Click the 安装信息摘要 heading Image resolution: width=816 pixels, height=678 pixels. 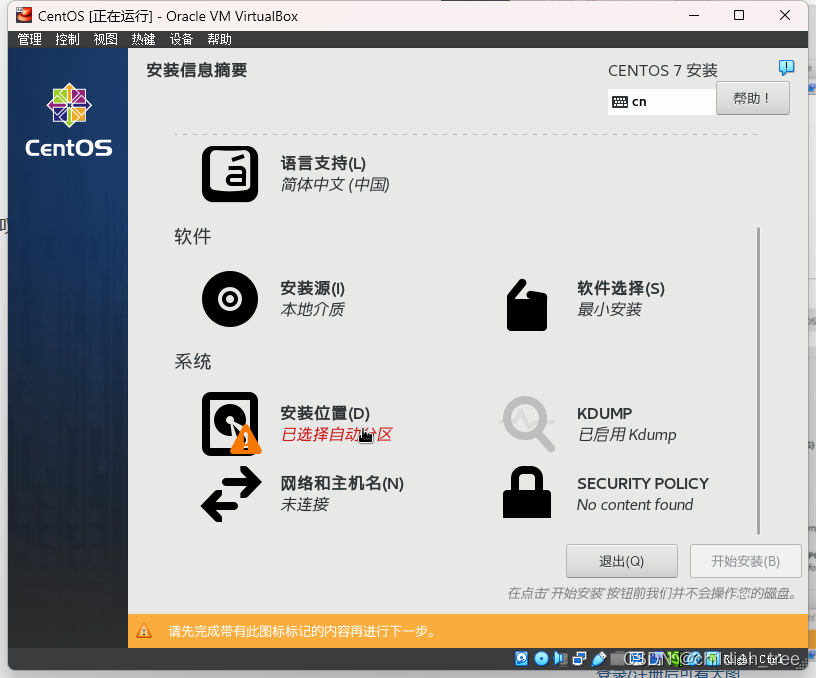point(197,70)
